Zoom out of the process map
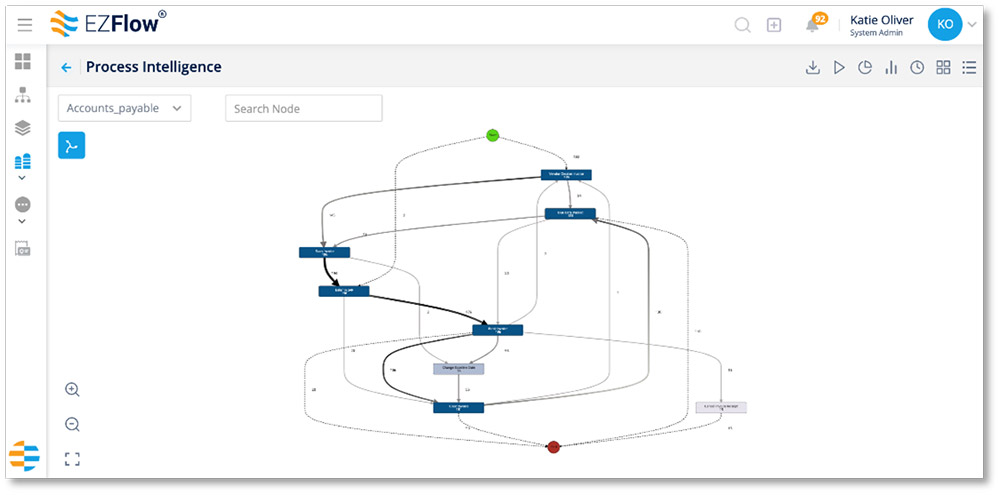Viewport: 1000px width, 495px height. [x=72, y=424]
